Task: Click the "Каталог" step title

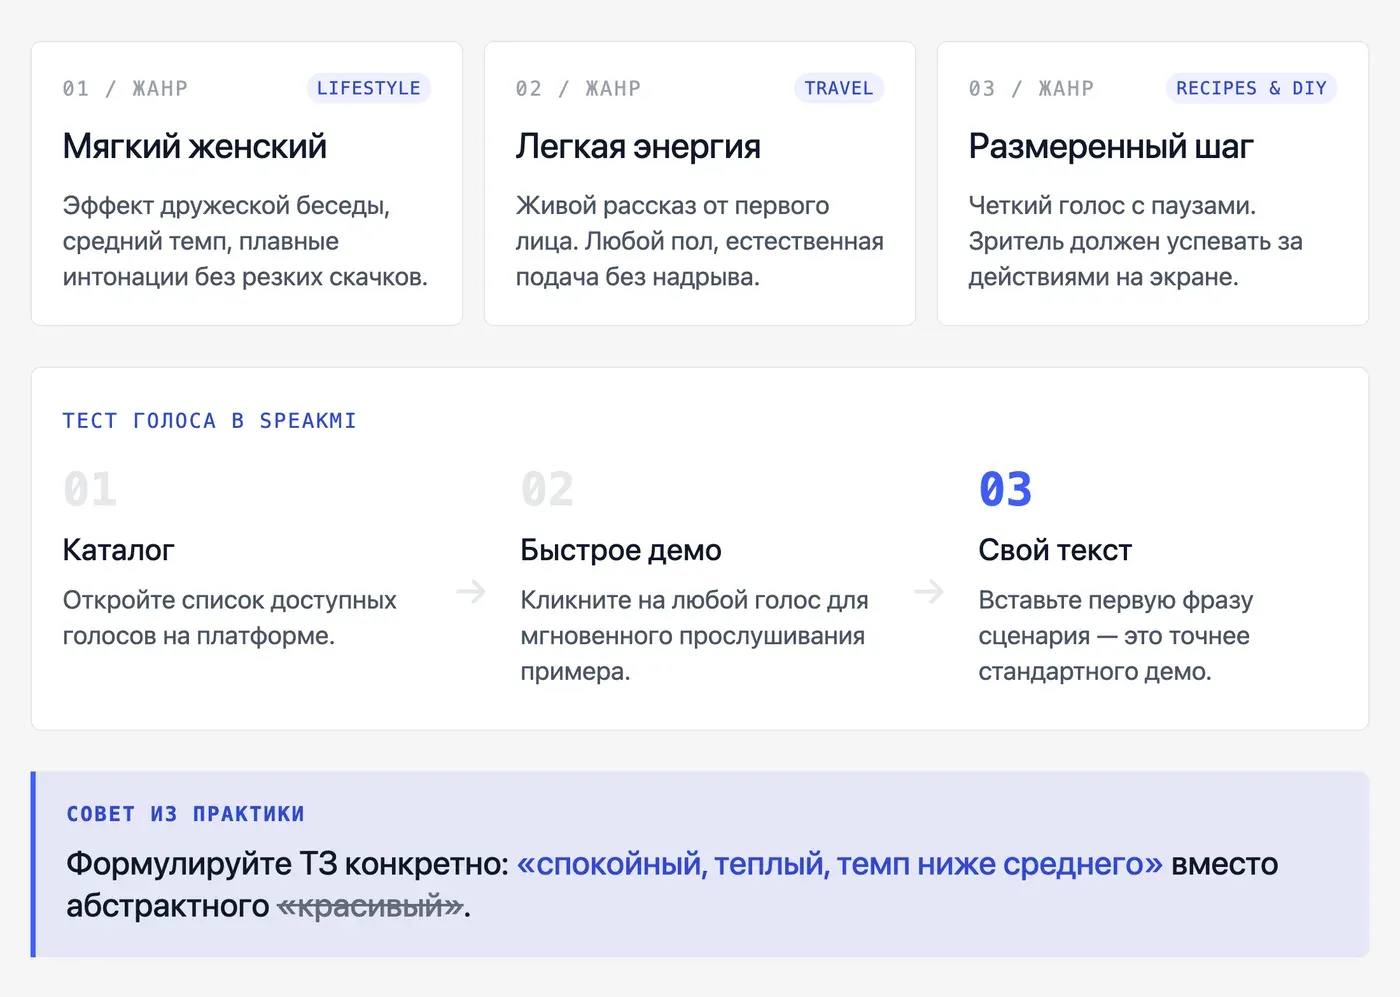Action: coord(119,550)
